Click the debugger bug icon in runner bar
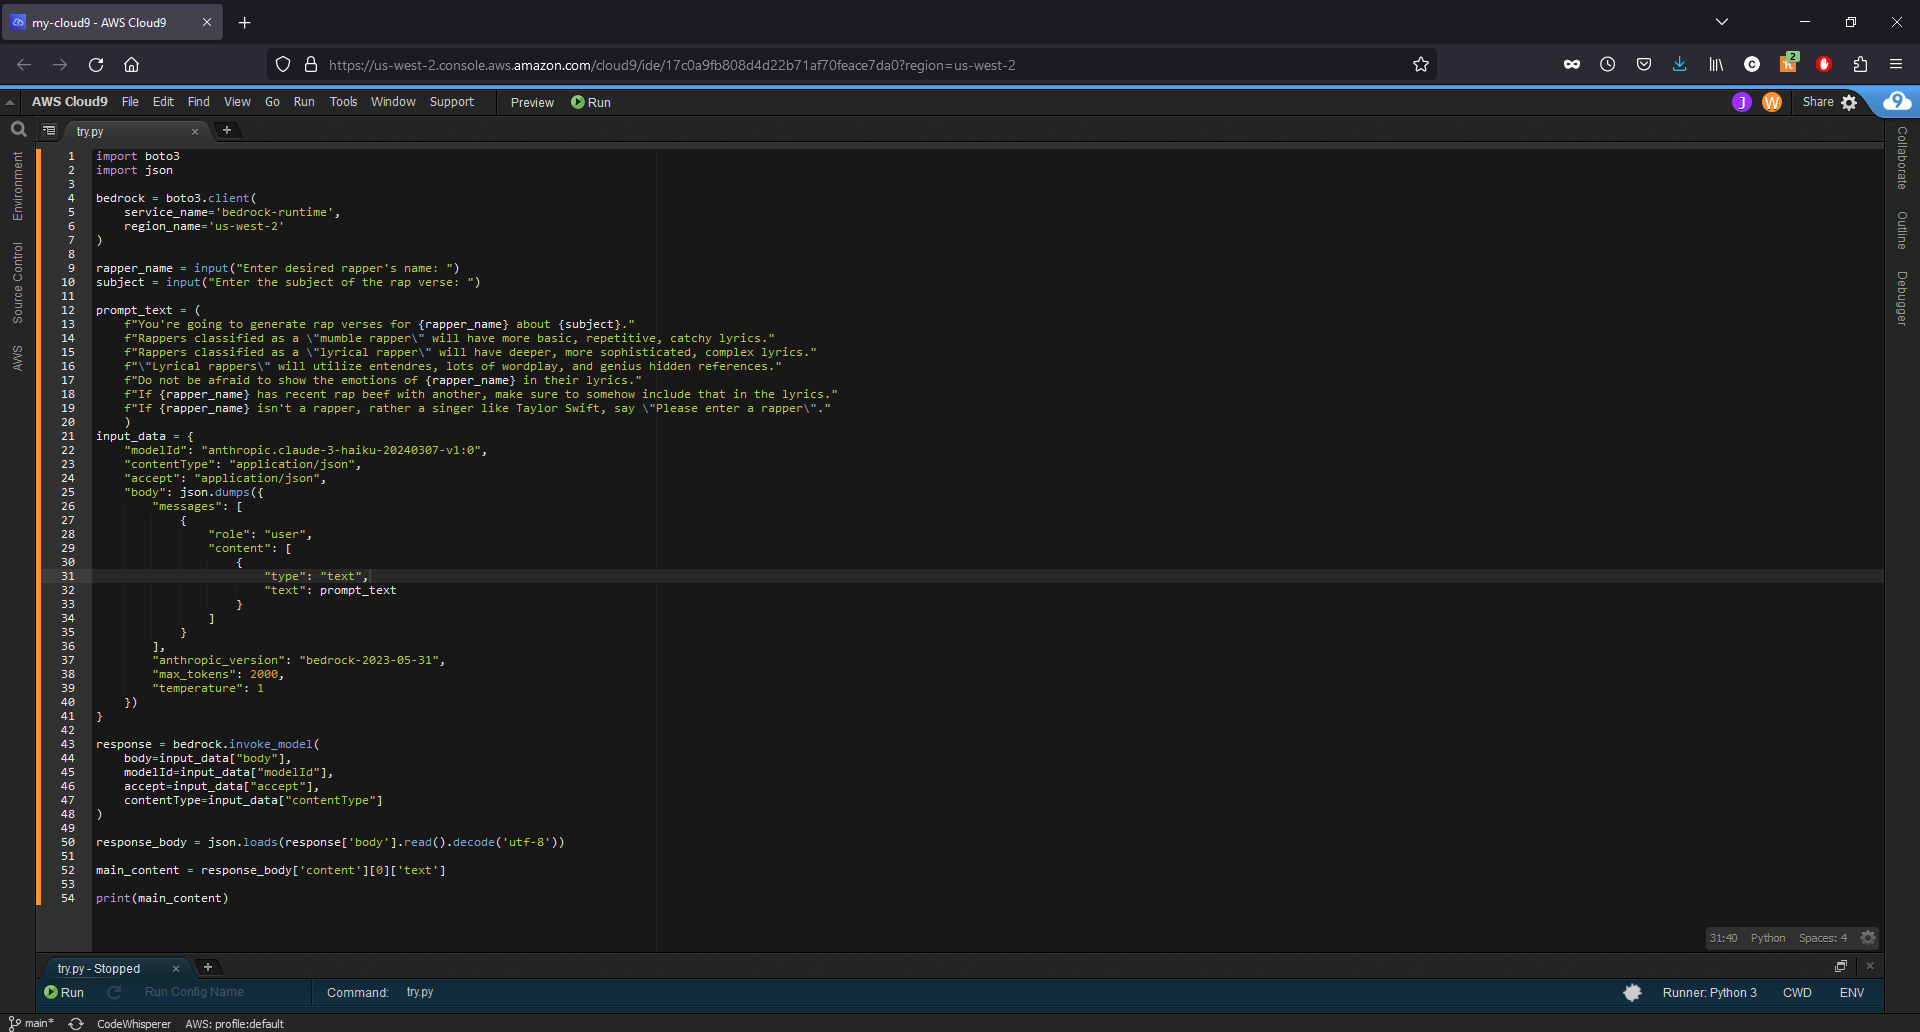Image resolution: width=1920 pixels, height=1032 pixels. coord(1632,992)
